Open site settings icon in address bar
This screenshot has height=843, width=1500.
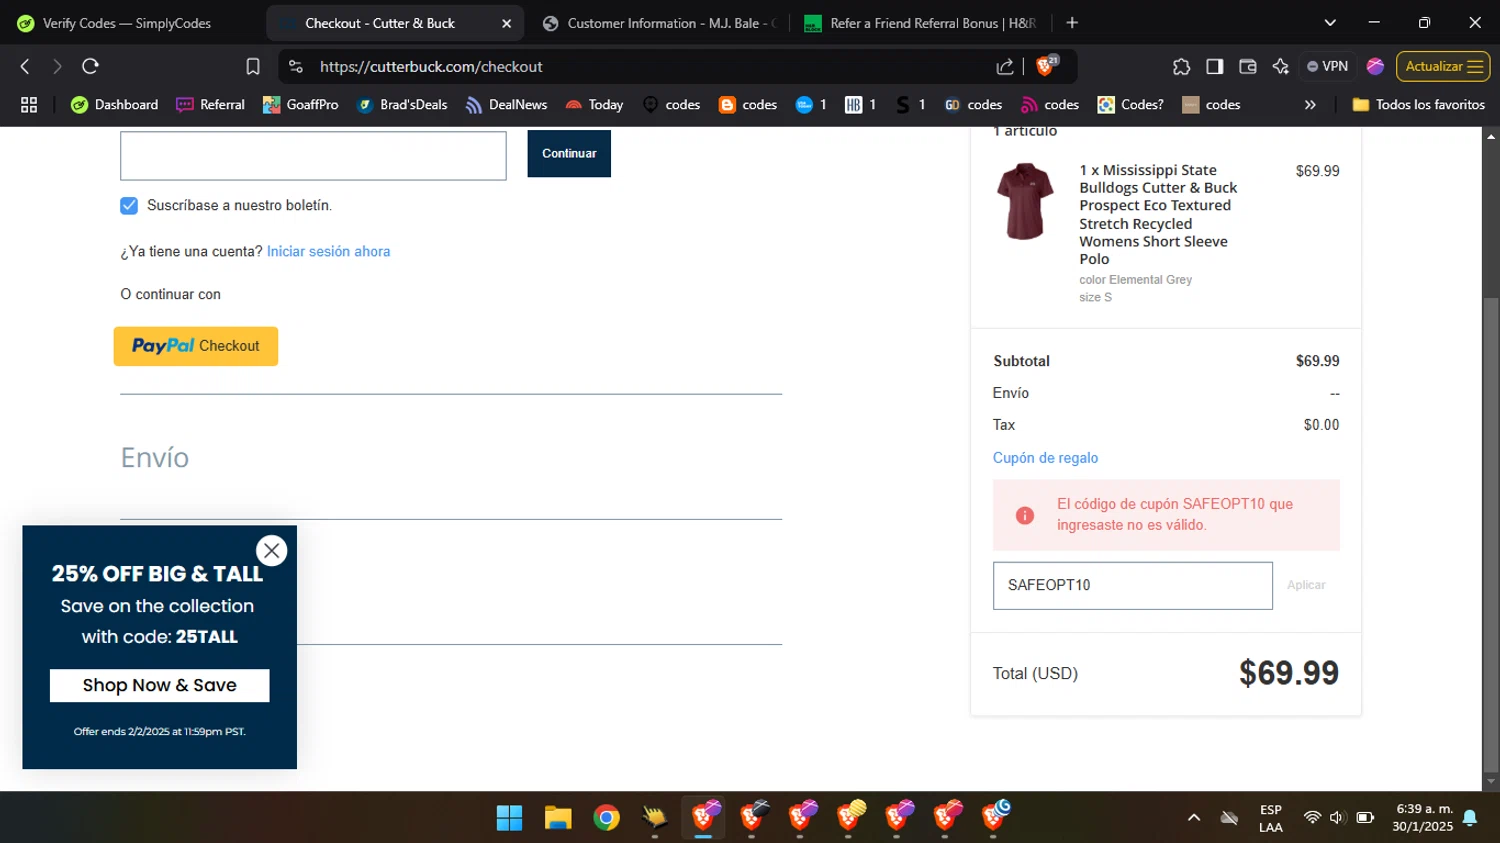coord(295,66)
